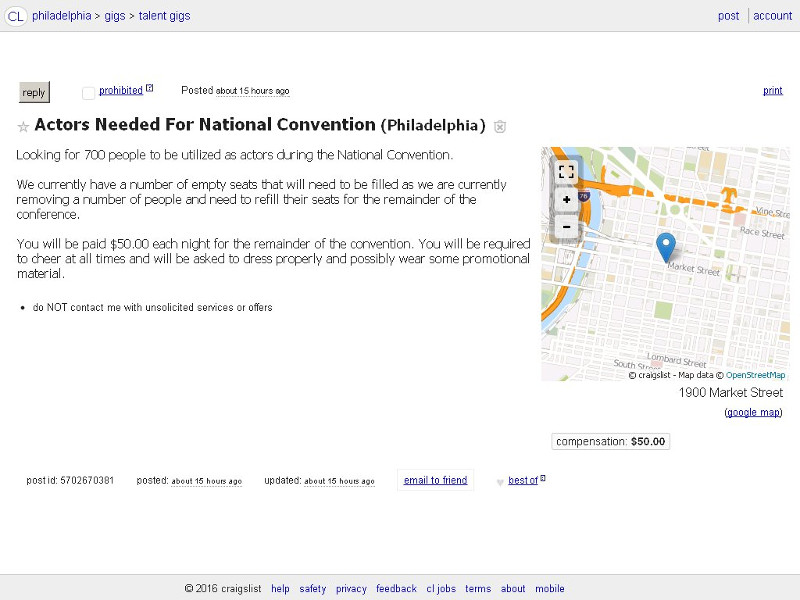Zoom in on the map
The width and height of the screenshot is (800, 600).
[566, 199]
